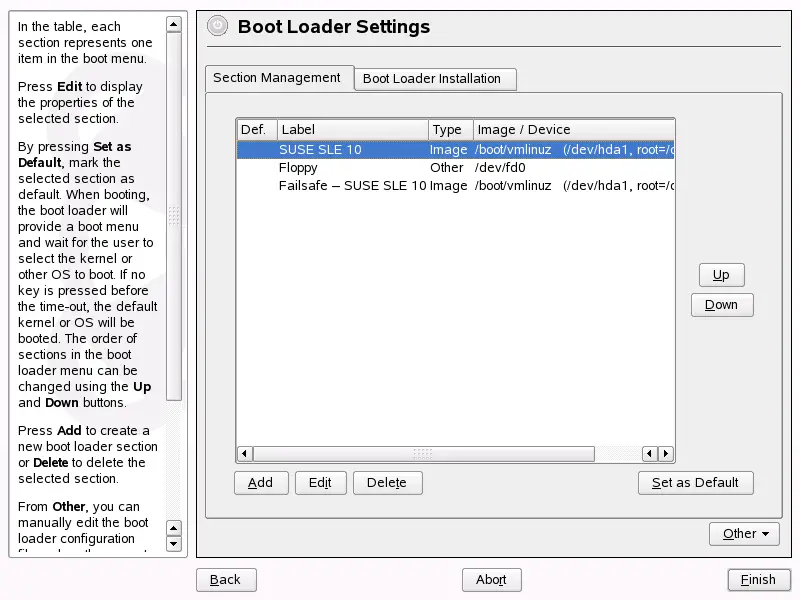
Task: Click the right arrow on the table scrollbar
Action: pos(666,453)
